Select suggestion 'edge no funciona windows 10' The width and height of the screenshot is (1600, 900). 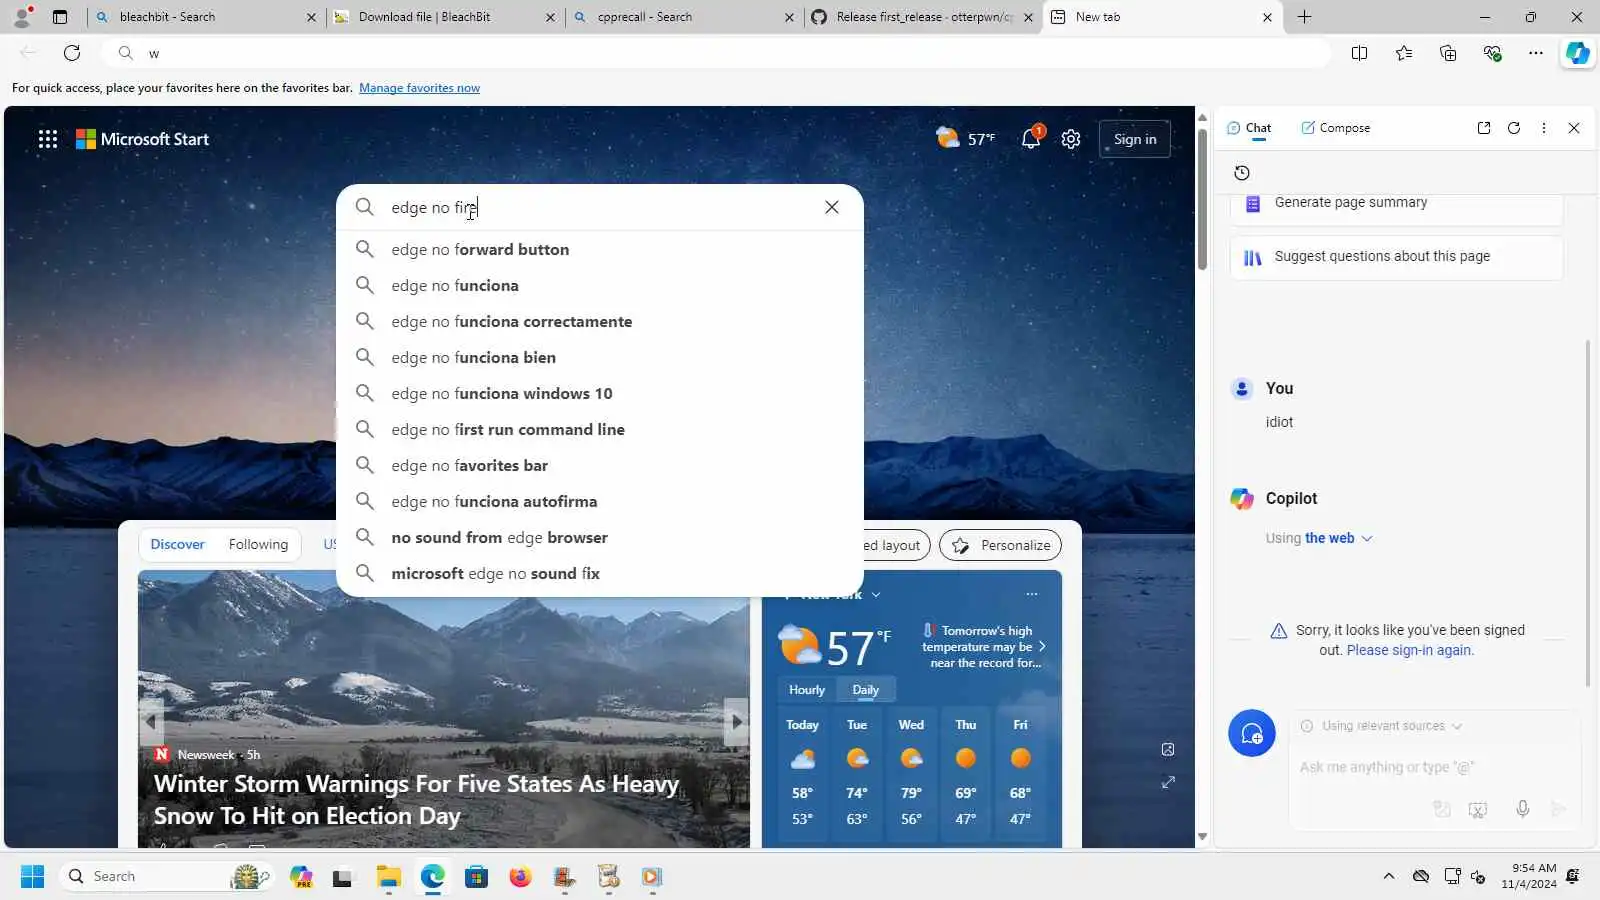[x=600, y=393]
